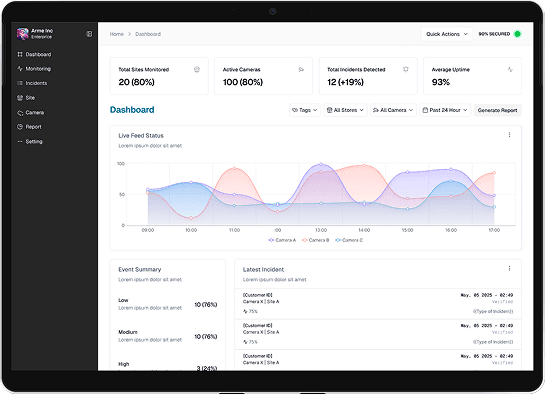Click Camera B data point at 11:00
This screenshot has height=394, width=545.
tap(234, 168)
